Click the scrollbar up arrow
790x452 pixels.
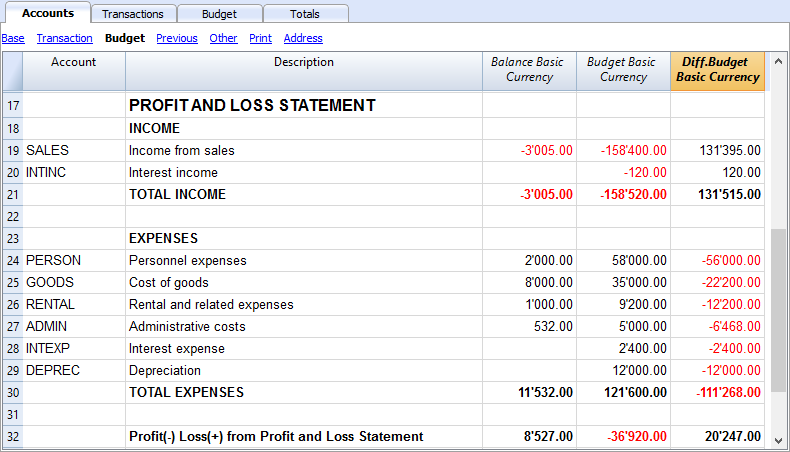tap(778, 61)
